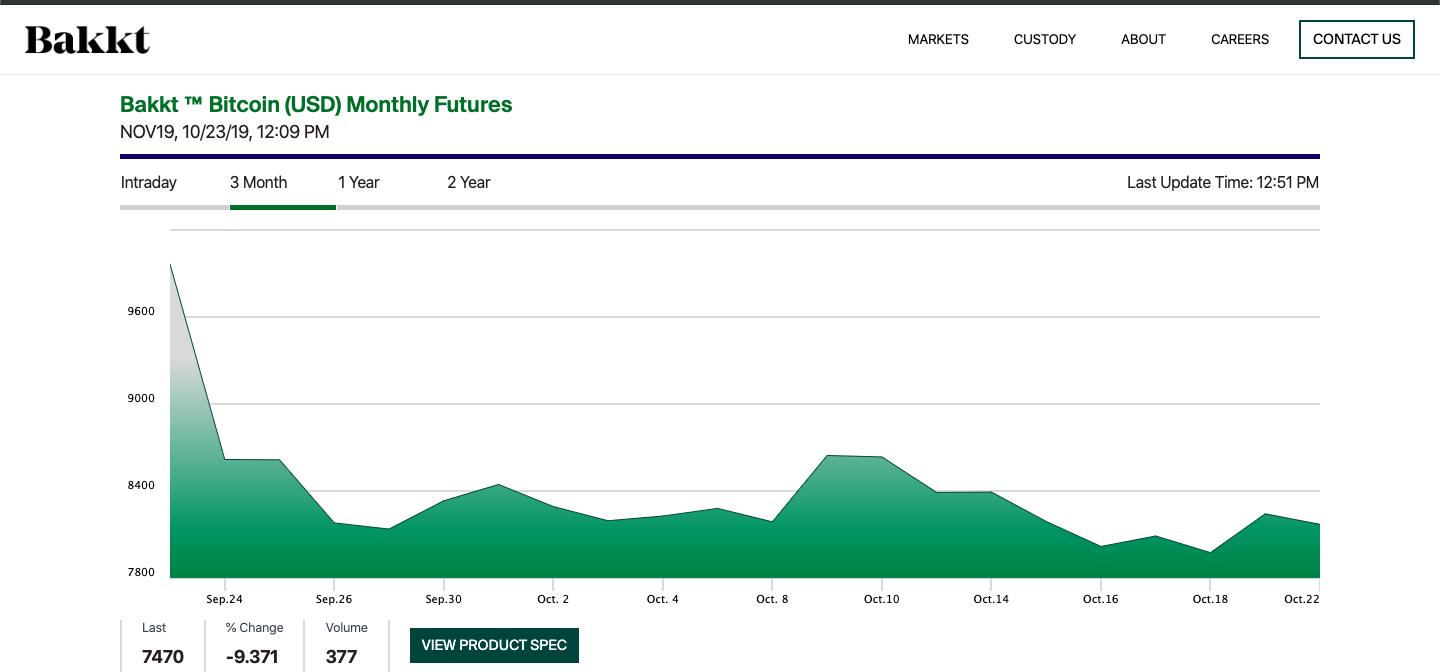
Task: Click the Sep.30 date label
Action: coord(444,600)
